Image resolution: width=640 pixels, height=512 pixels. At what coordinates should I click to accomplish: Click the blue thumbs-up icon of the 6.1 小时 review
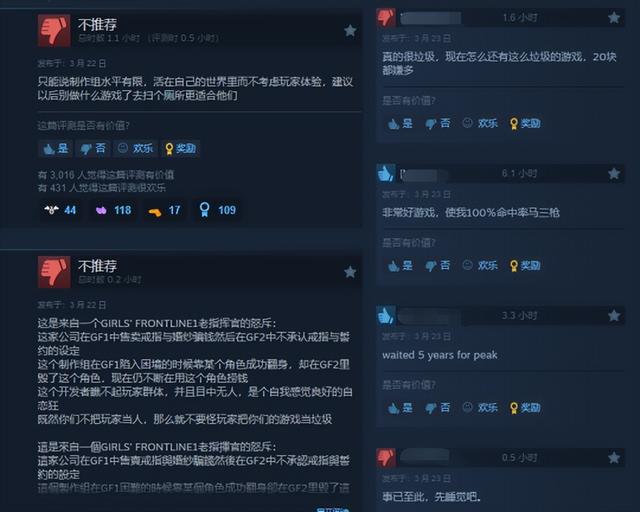pyautogui.click(x=386, y=174)
